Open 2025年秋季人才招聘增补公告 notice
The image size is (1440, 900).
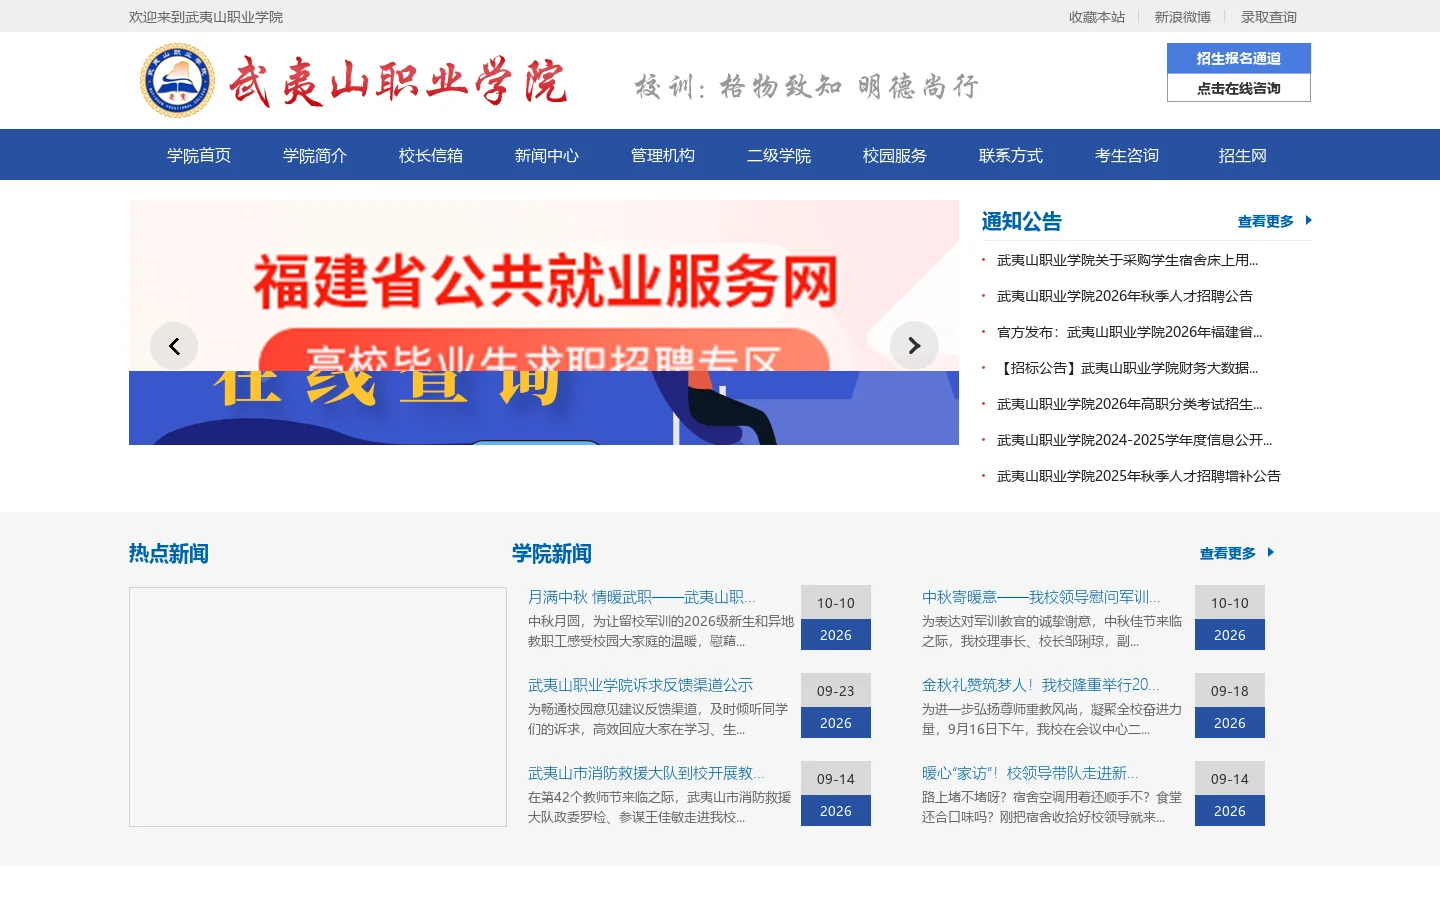click(1139, 476)
